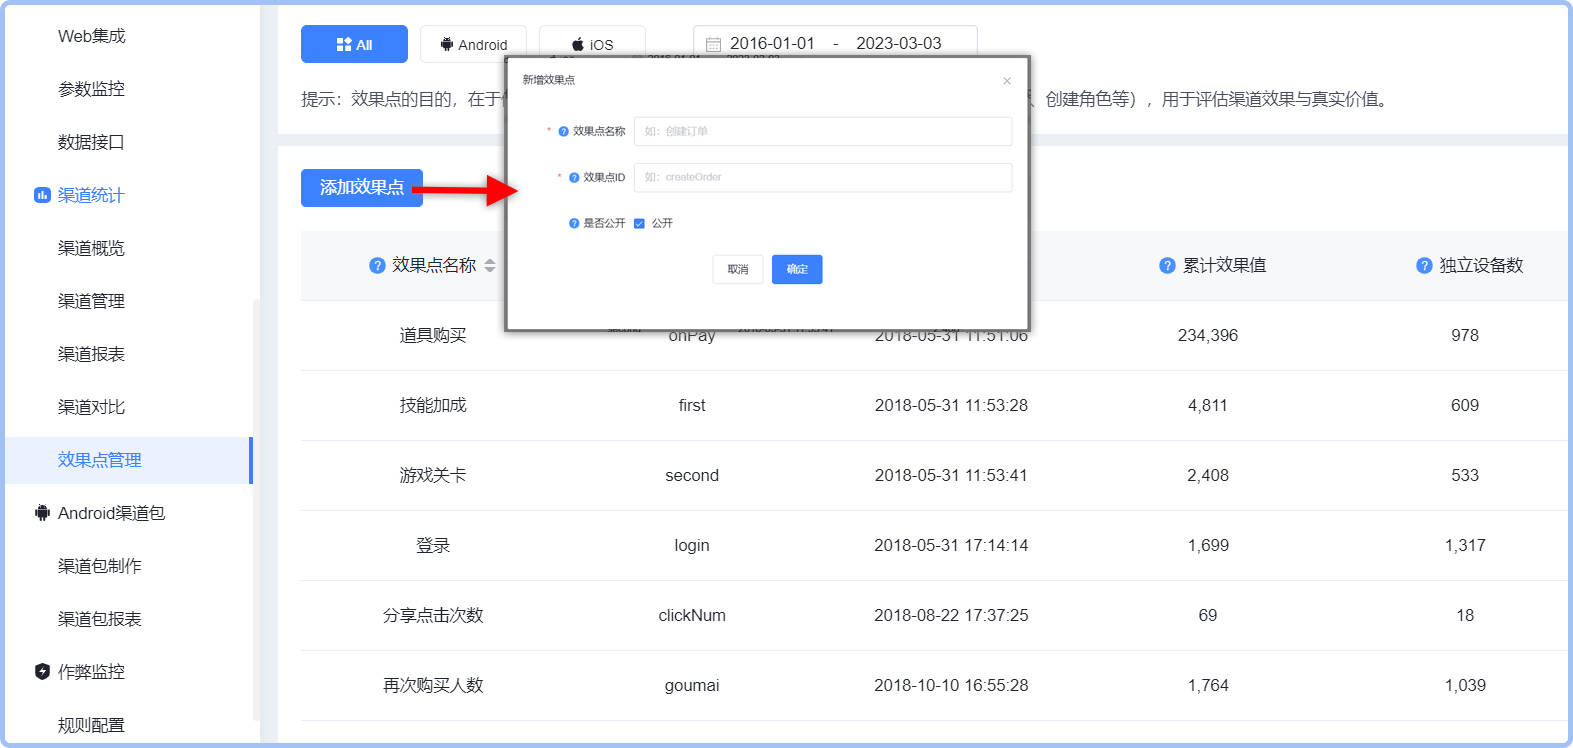Viewport: 1573px width, 748px height.
Task: Click 确定 to confirm new effect point
Action: [x=797, y=269]
